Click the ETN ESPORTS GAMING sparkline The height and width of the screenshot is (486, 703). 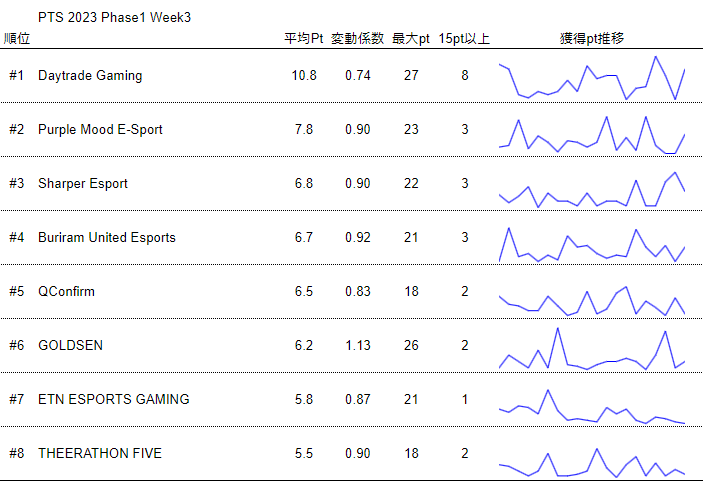(x=592, y=401)
